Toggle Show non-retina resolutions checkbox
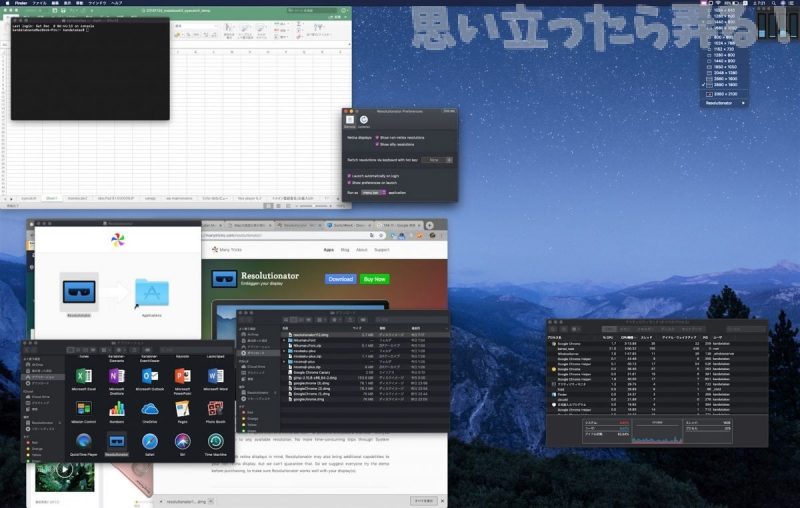 [x=376, y=137]
